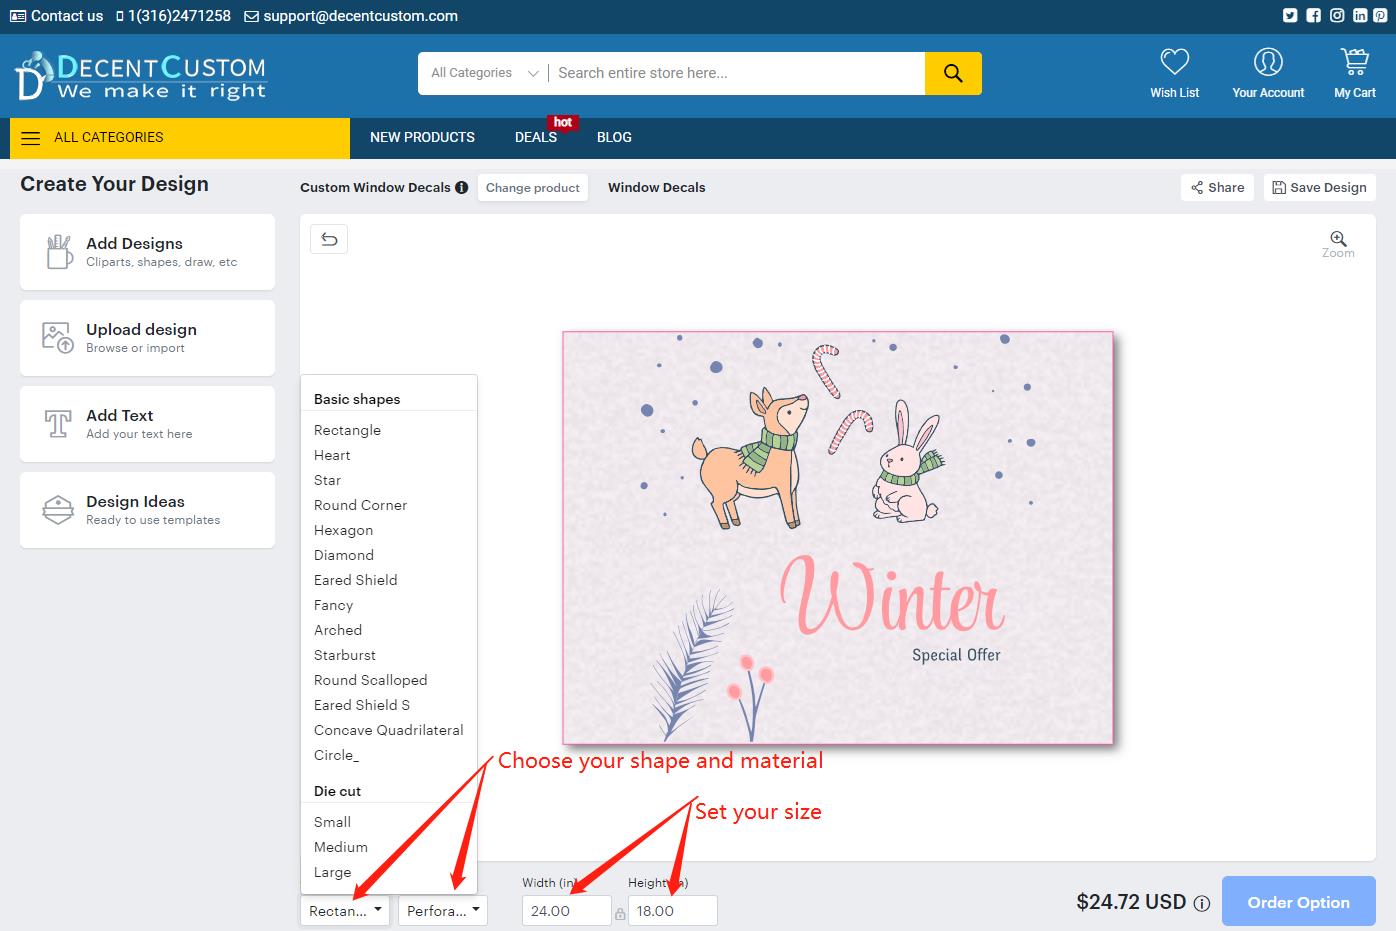1396x931 pixels.
Task: Open the Twitter social icon
Action: click(1290, 15)
